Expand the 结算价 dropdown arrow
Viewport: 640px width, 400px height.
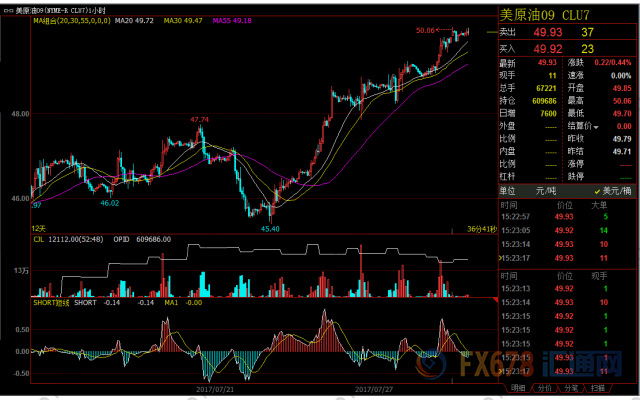(595, 127)
